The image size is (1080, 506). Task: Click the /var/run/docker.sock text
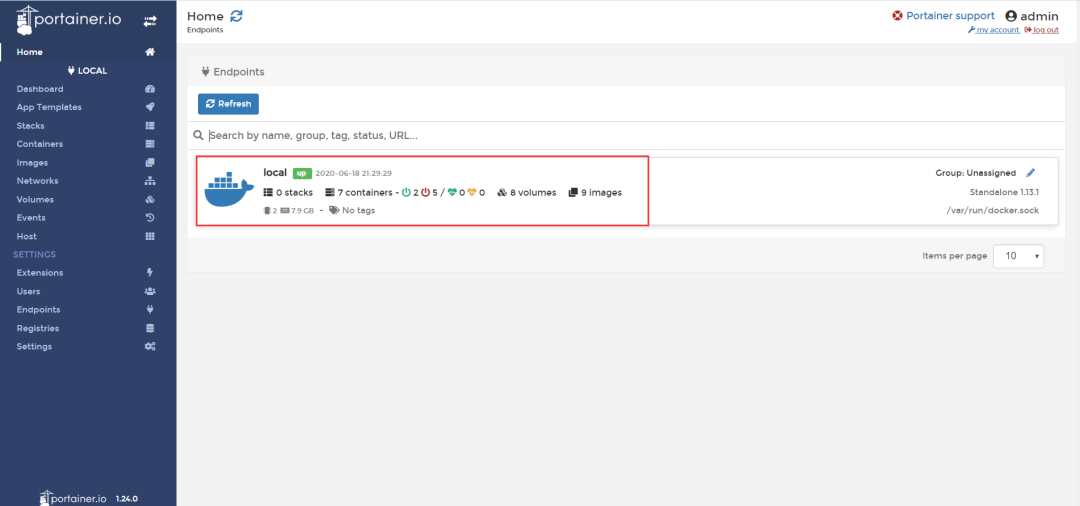pyautogui.click(x=993, y=211)
